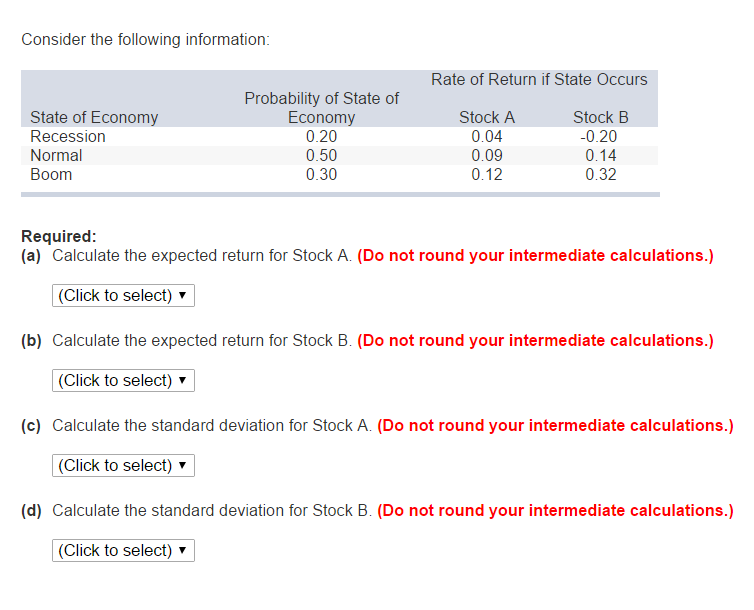Click the 0.12 Stock A boom return
754x610 pixels.
(x=487, y=174)
